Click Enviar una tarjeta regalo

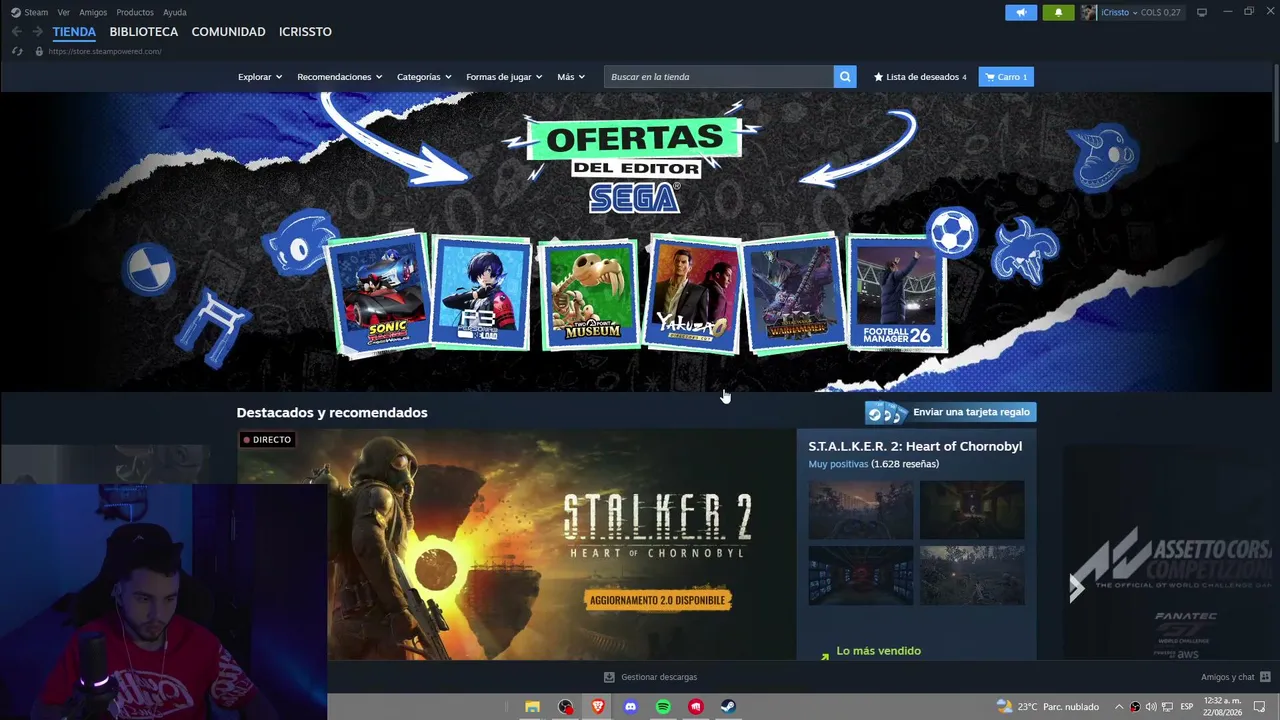(951, 412)
